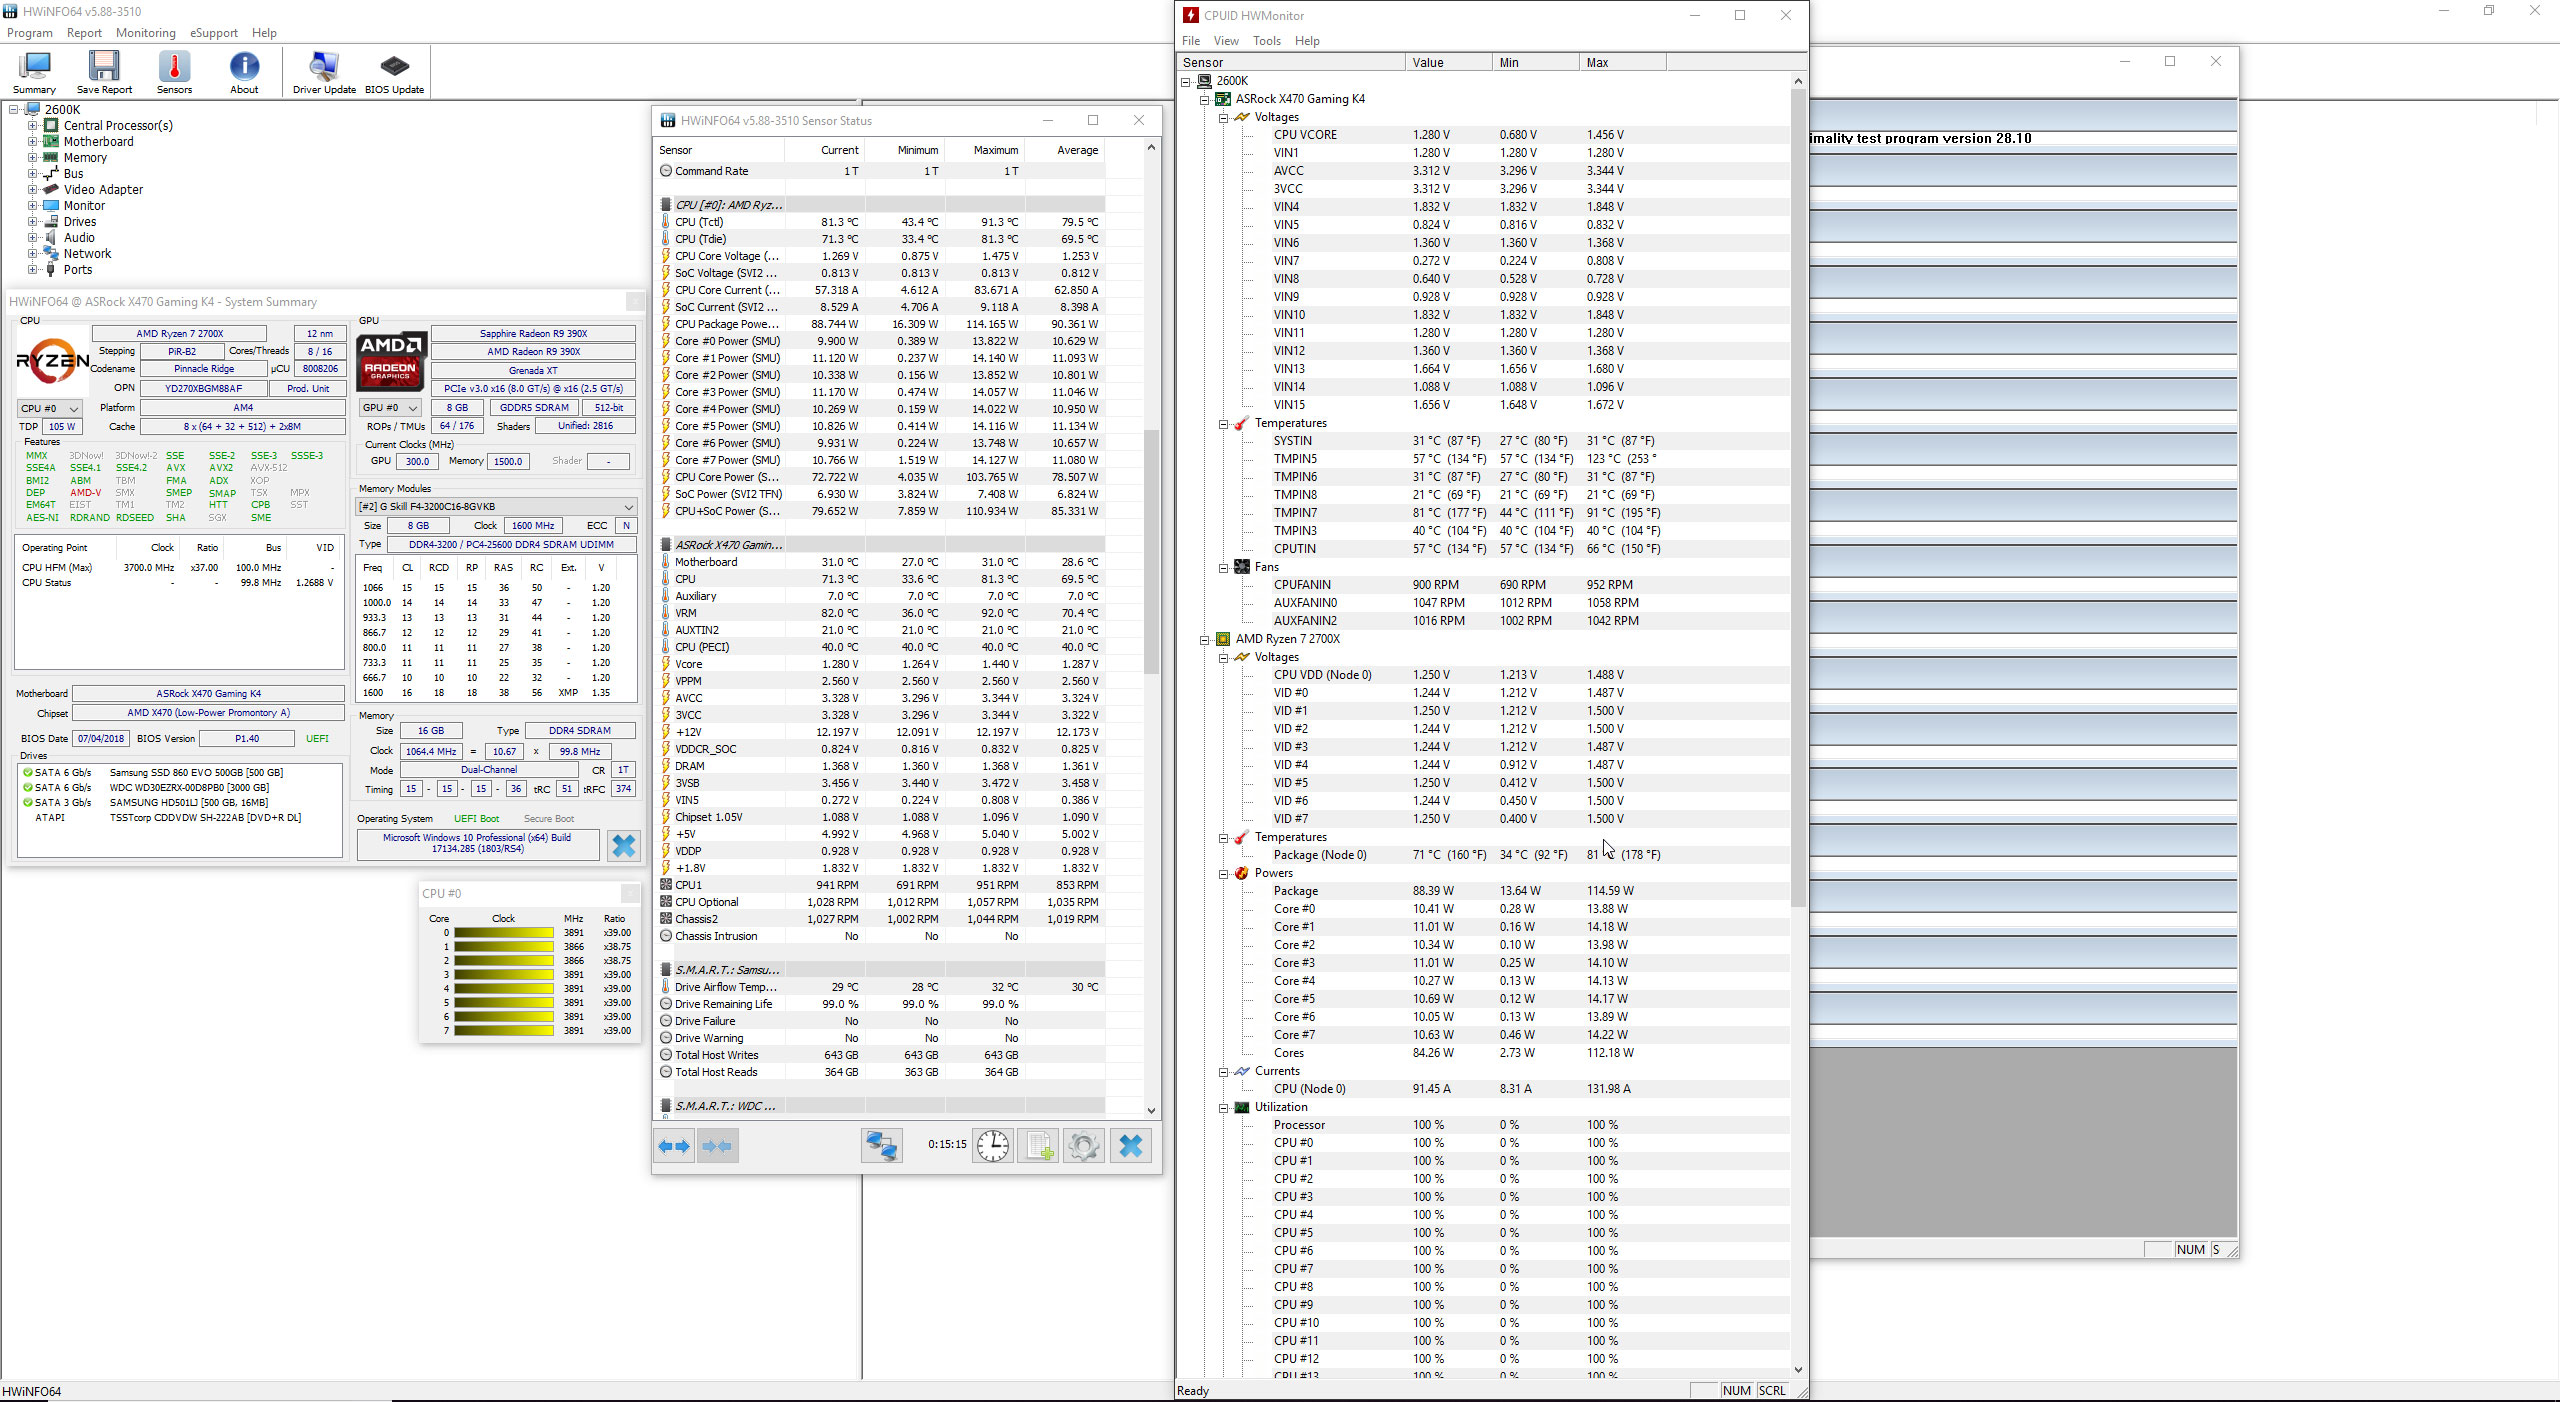Open the View menu in HWMonitor

1226,41
